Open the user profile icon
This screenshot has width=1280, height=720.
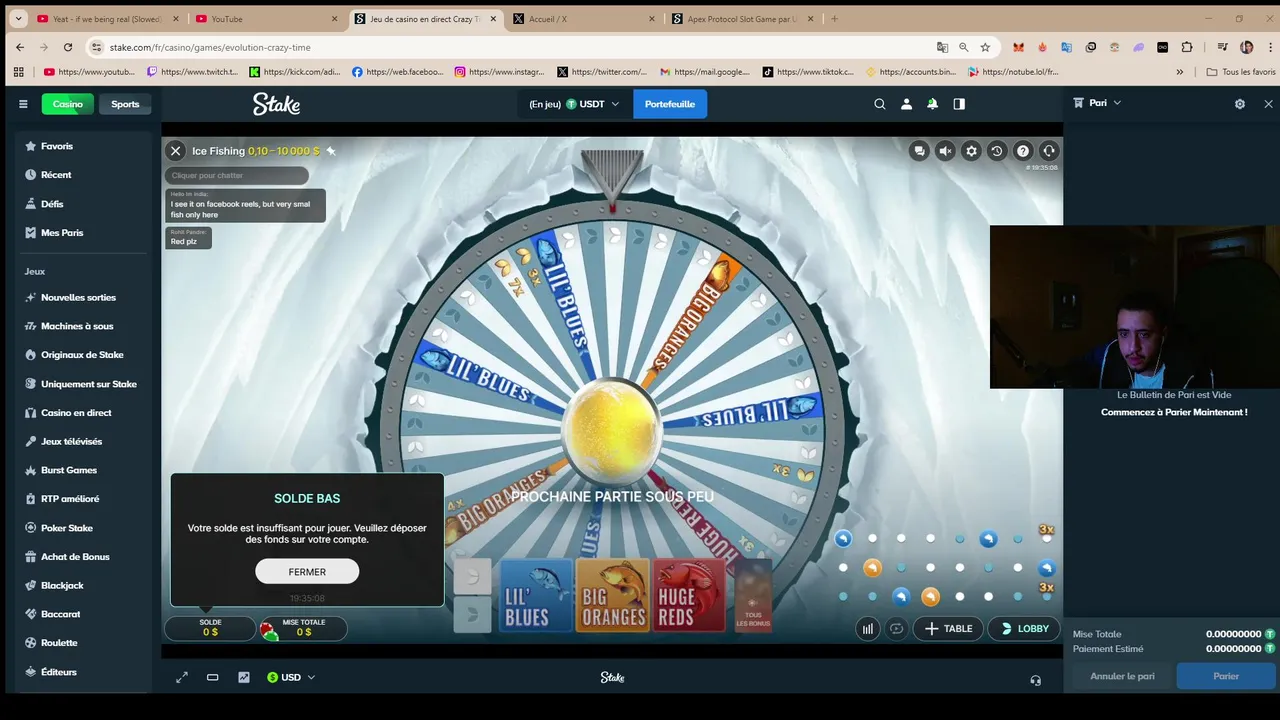tap(906, 104)
